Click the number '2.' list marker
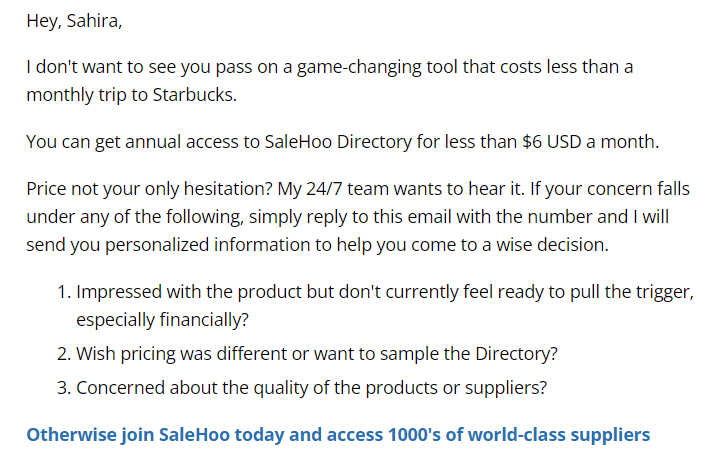 coord(64,354)
